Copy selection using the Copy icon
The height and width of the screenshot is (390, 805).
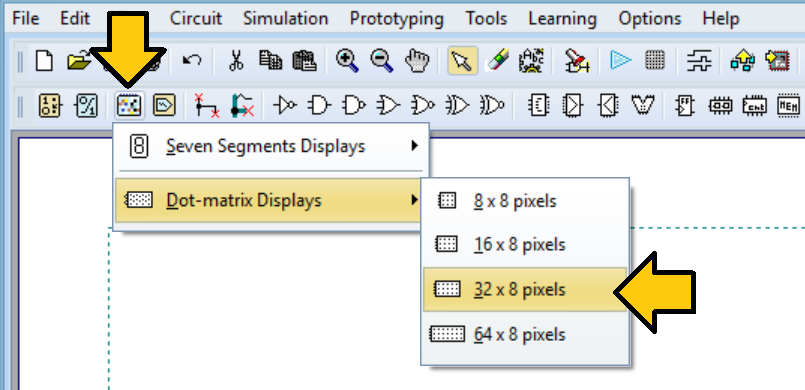point(270,61)
